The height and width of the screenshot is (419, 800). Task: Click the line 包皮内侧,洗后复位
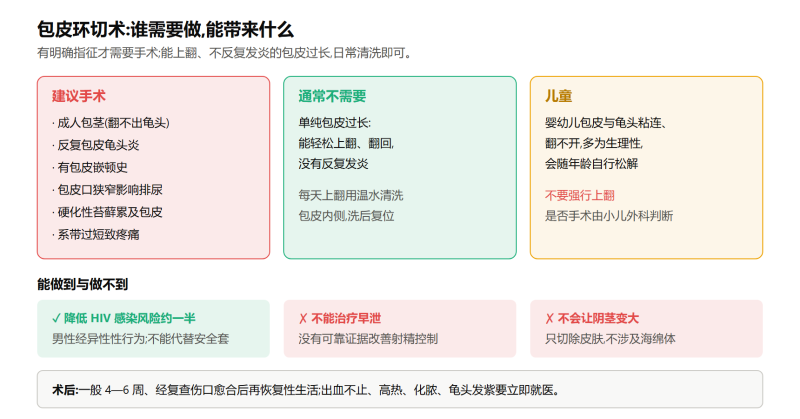(346, 216)
